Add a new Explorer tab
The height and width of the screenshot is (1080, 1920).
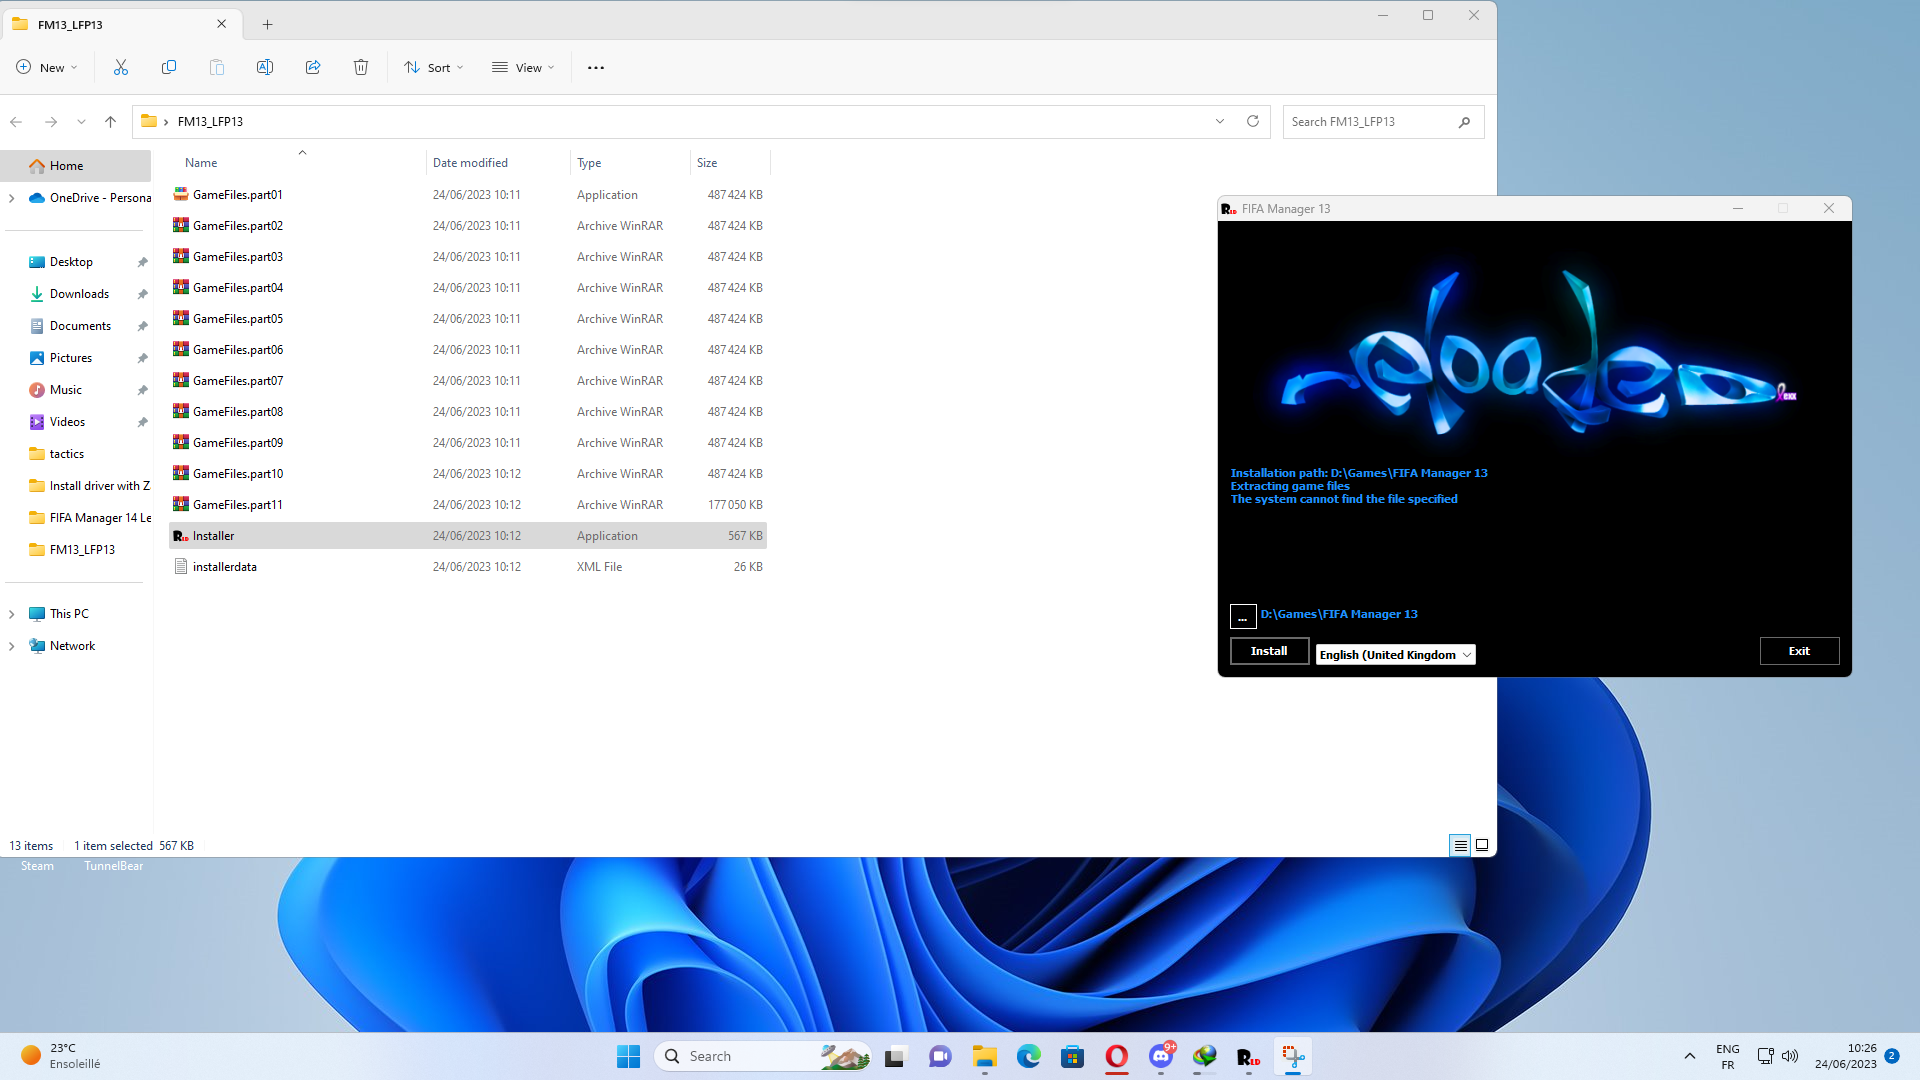pyautogui.click(x=267, y=24)
